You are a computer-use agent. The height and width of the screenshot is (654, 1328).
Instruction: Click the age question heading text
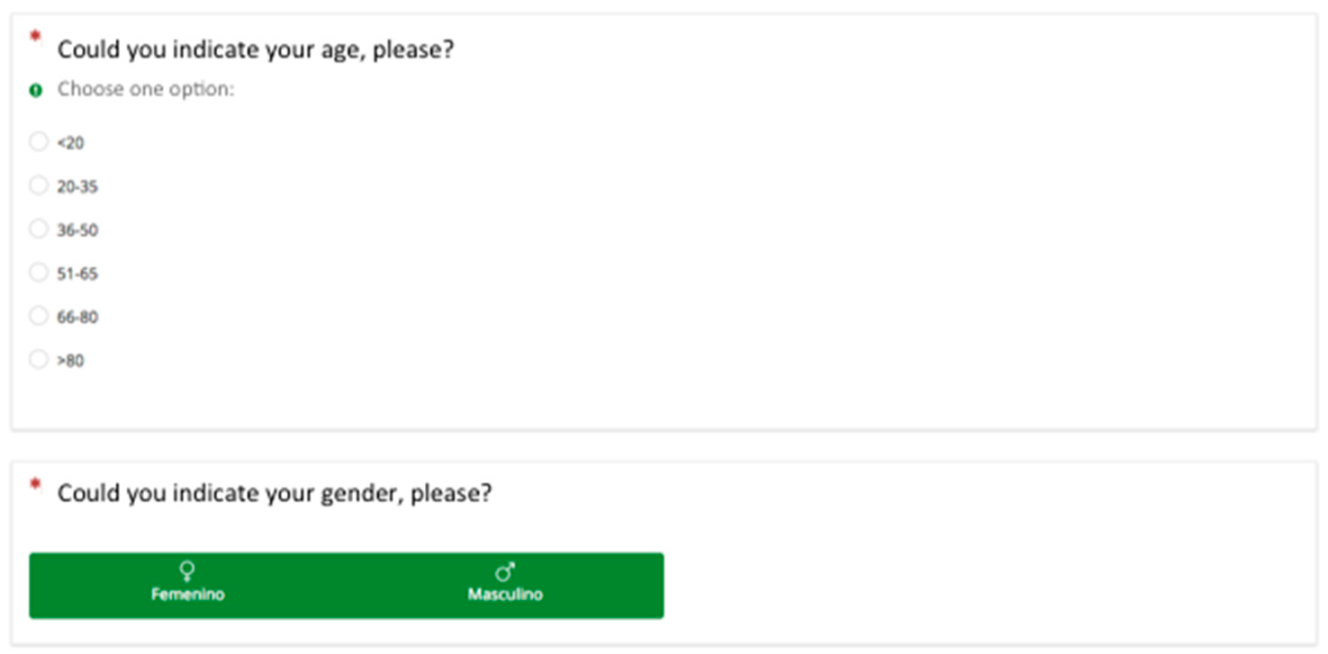255,49
